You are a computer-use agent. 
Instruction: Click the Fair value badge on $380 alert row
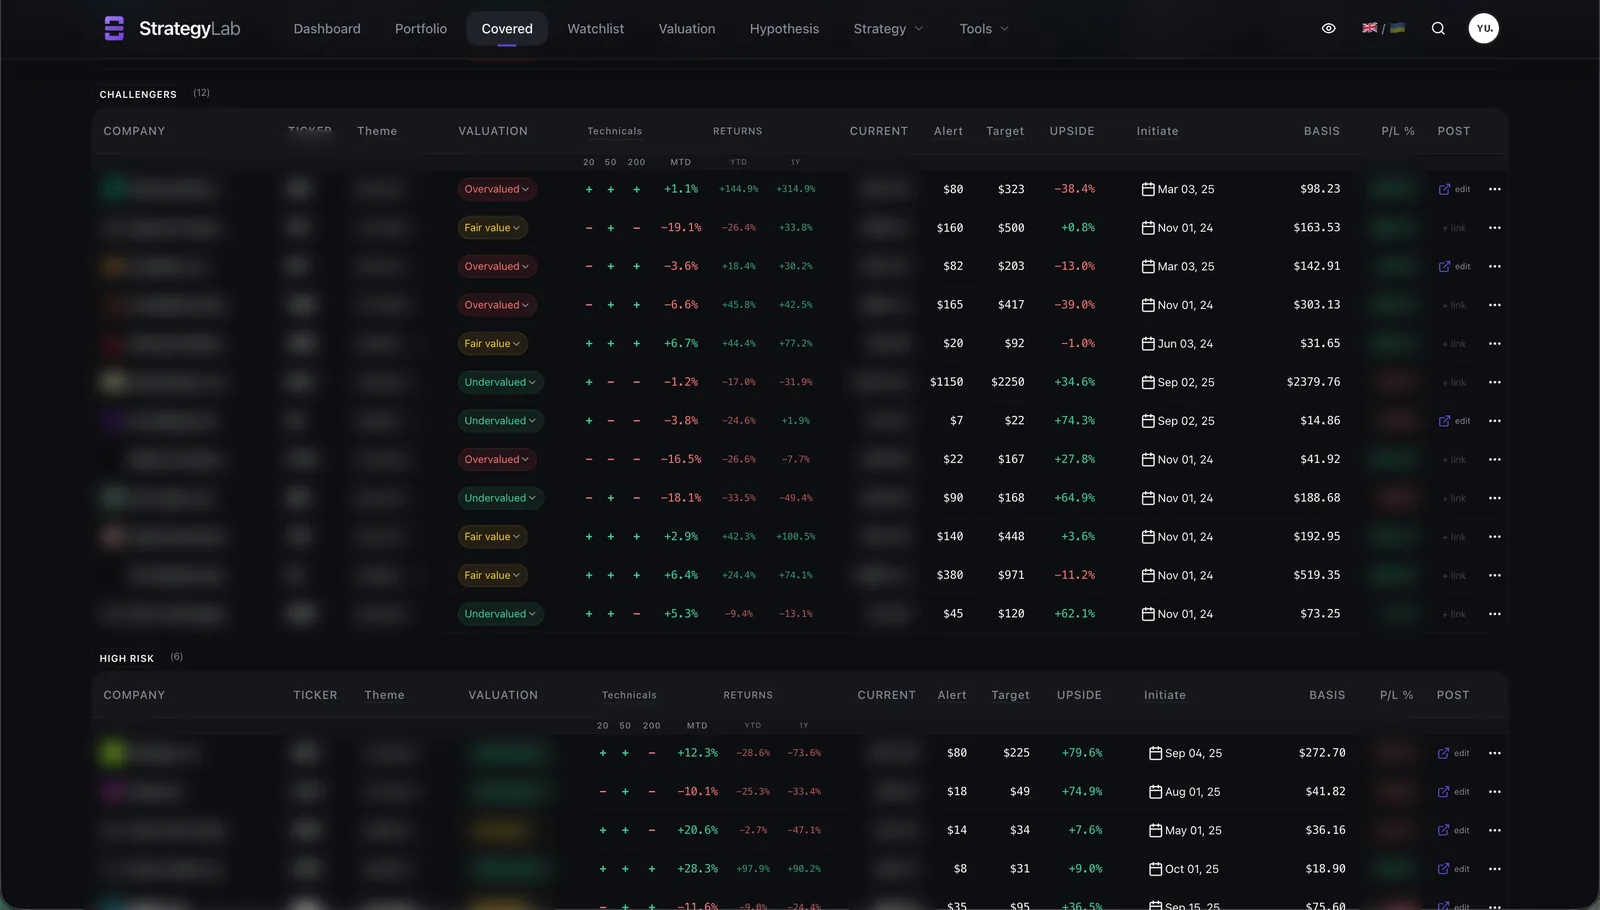(492, 576)
